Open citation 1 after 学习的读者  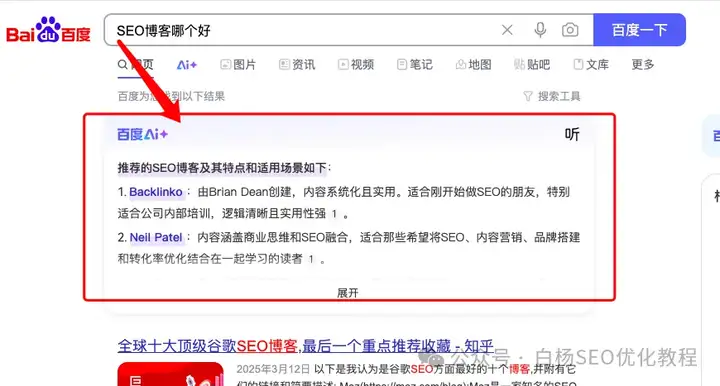311,259
